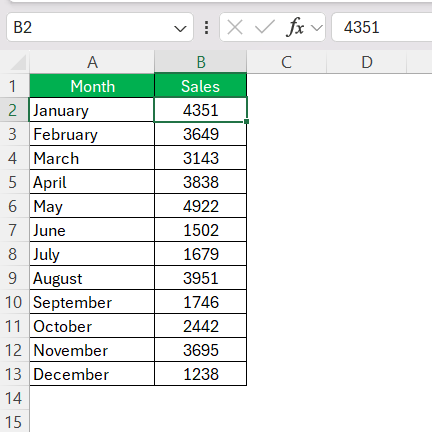Select the March cell
This screenshot has height=432, width=432.
click(x=92, y=158)
